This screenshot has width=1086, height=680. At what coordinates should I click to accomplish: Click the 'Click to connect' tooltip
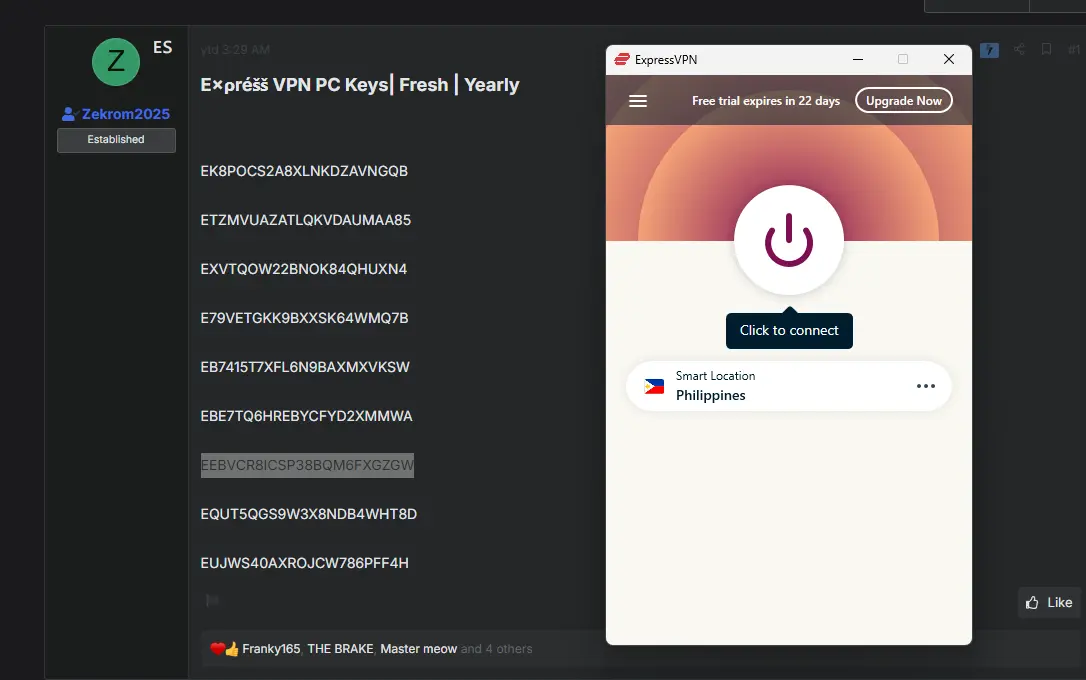tap(789, 330)
